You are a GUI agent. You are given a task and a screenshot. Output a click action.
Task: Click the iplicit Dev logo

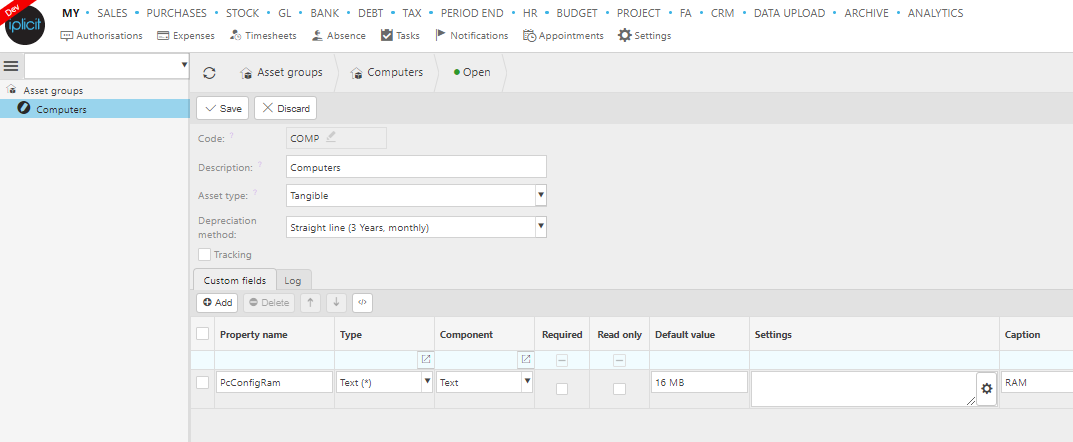[x=25, y=23]
